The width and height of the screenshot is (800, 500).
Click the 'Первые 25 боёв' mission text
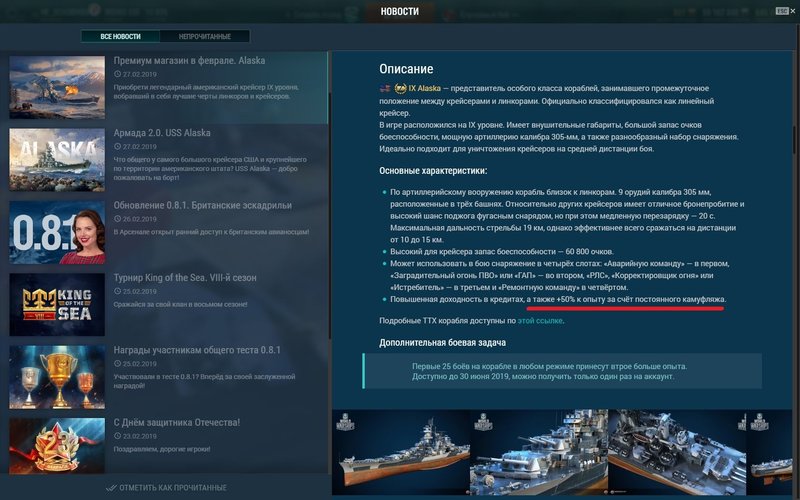point(549,371)
